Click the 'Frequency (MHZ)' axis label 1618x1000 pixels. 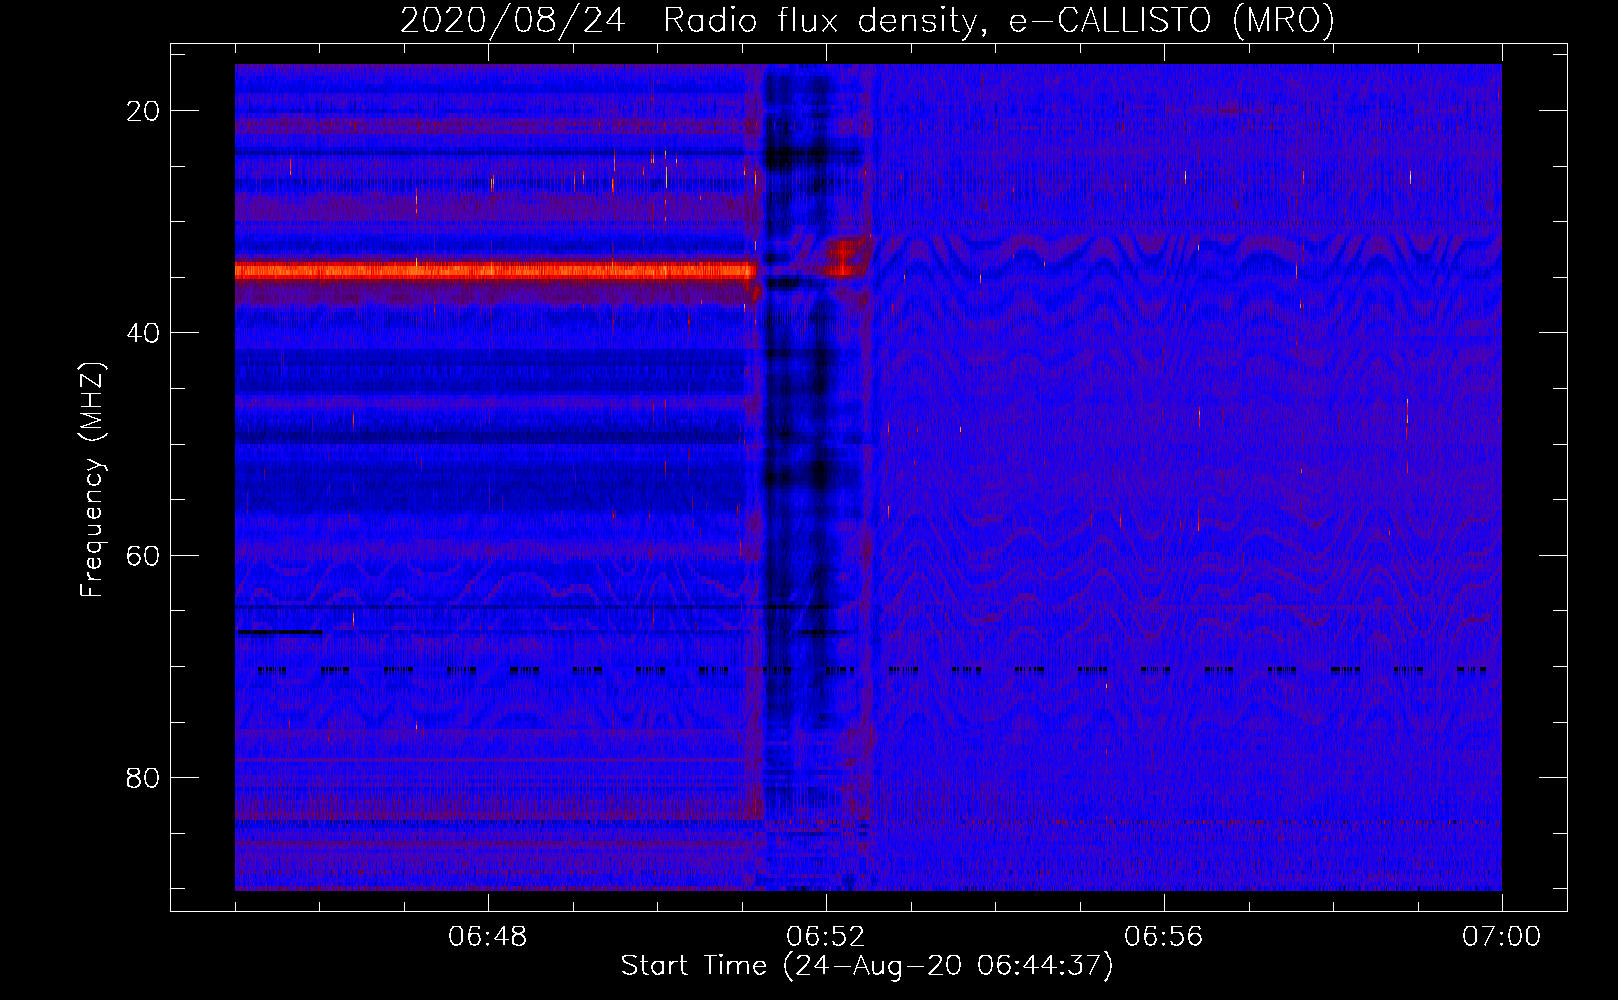[x=92, y=479]
